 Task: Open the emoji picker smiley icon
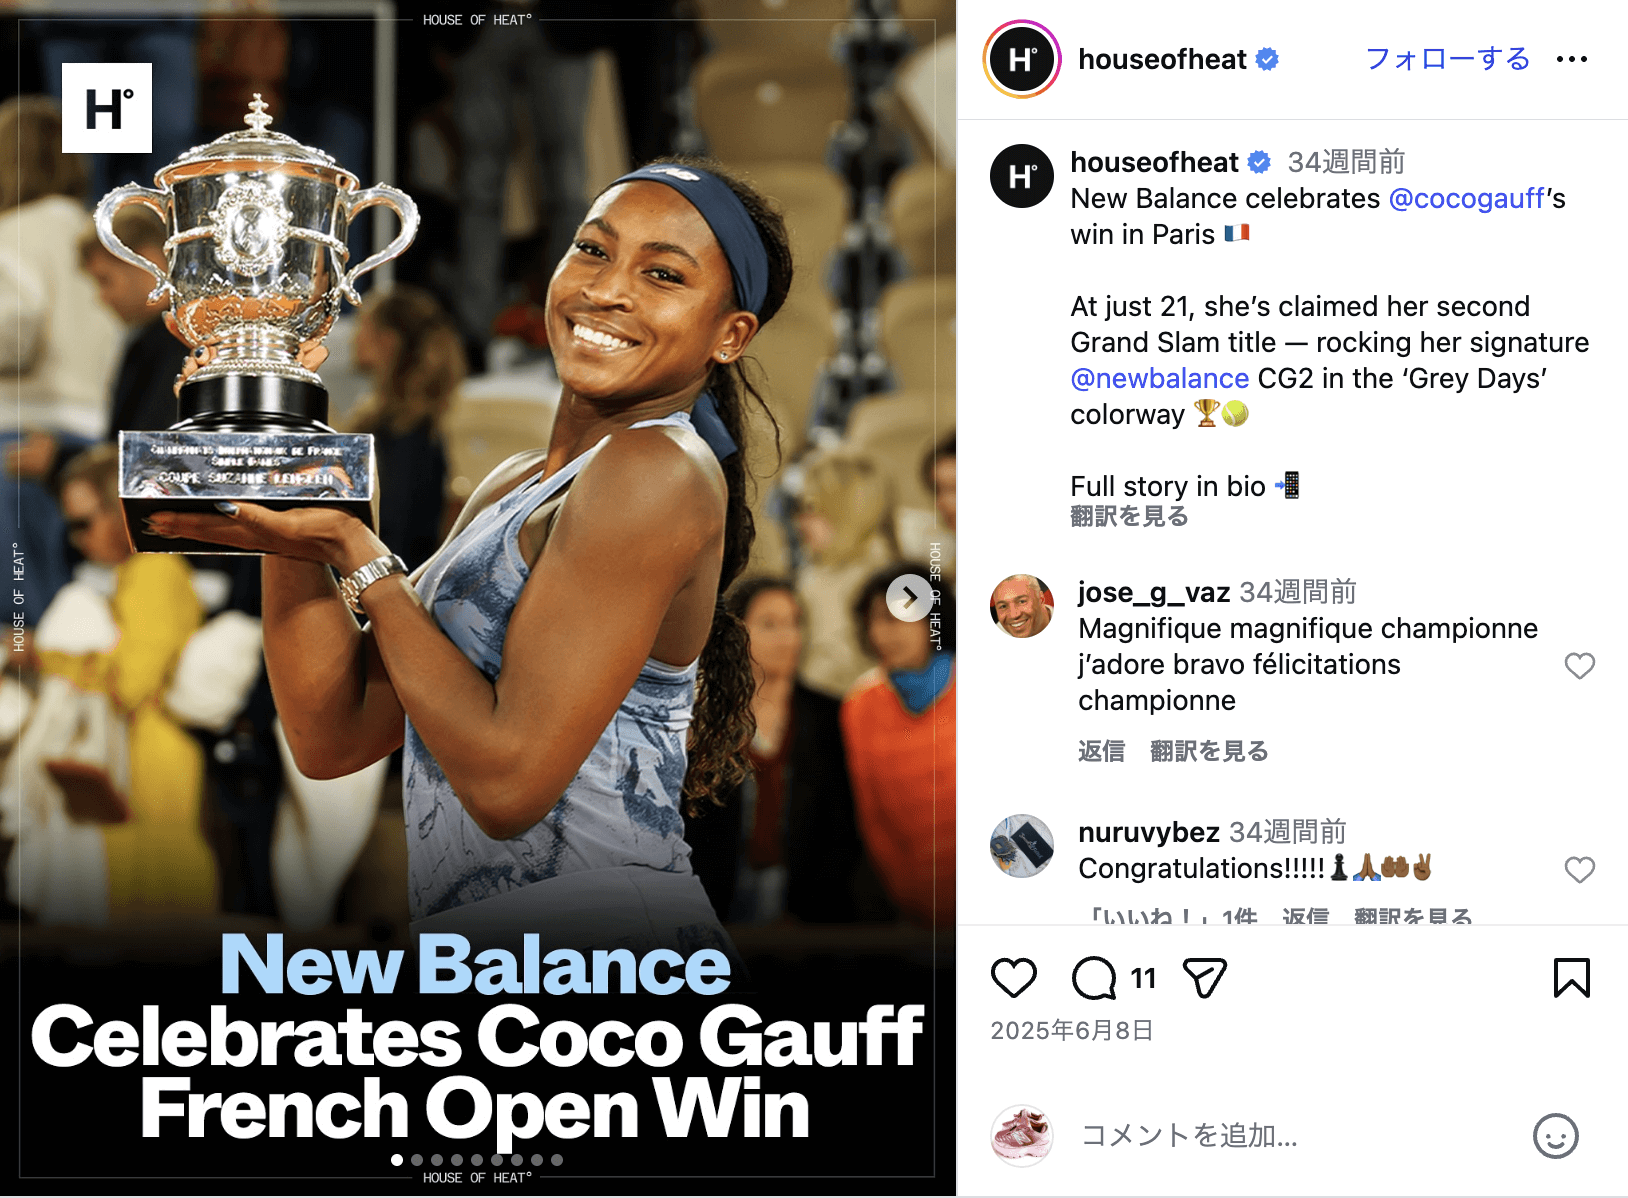coord(1556,1136)
